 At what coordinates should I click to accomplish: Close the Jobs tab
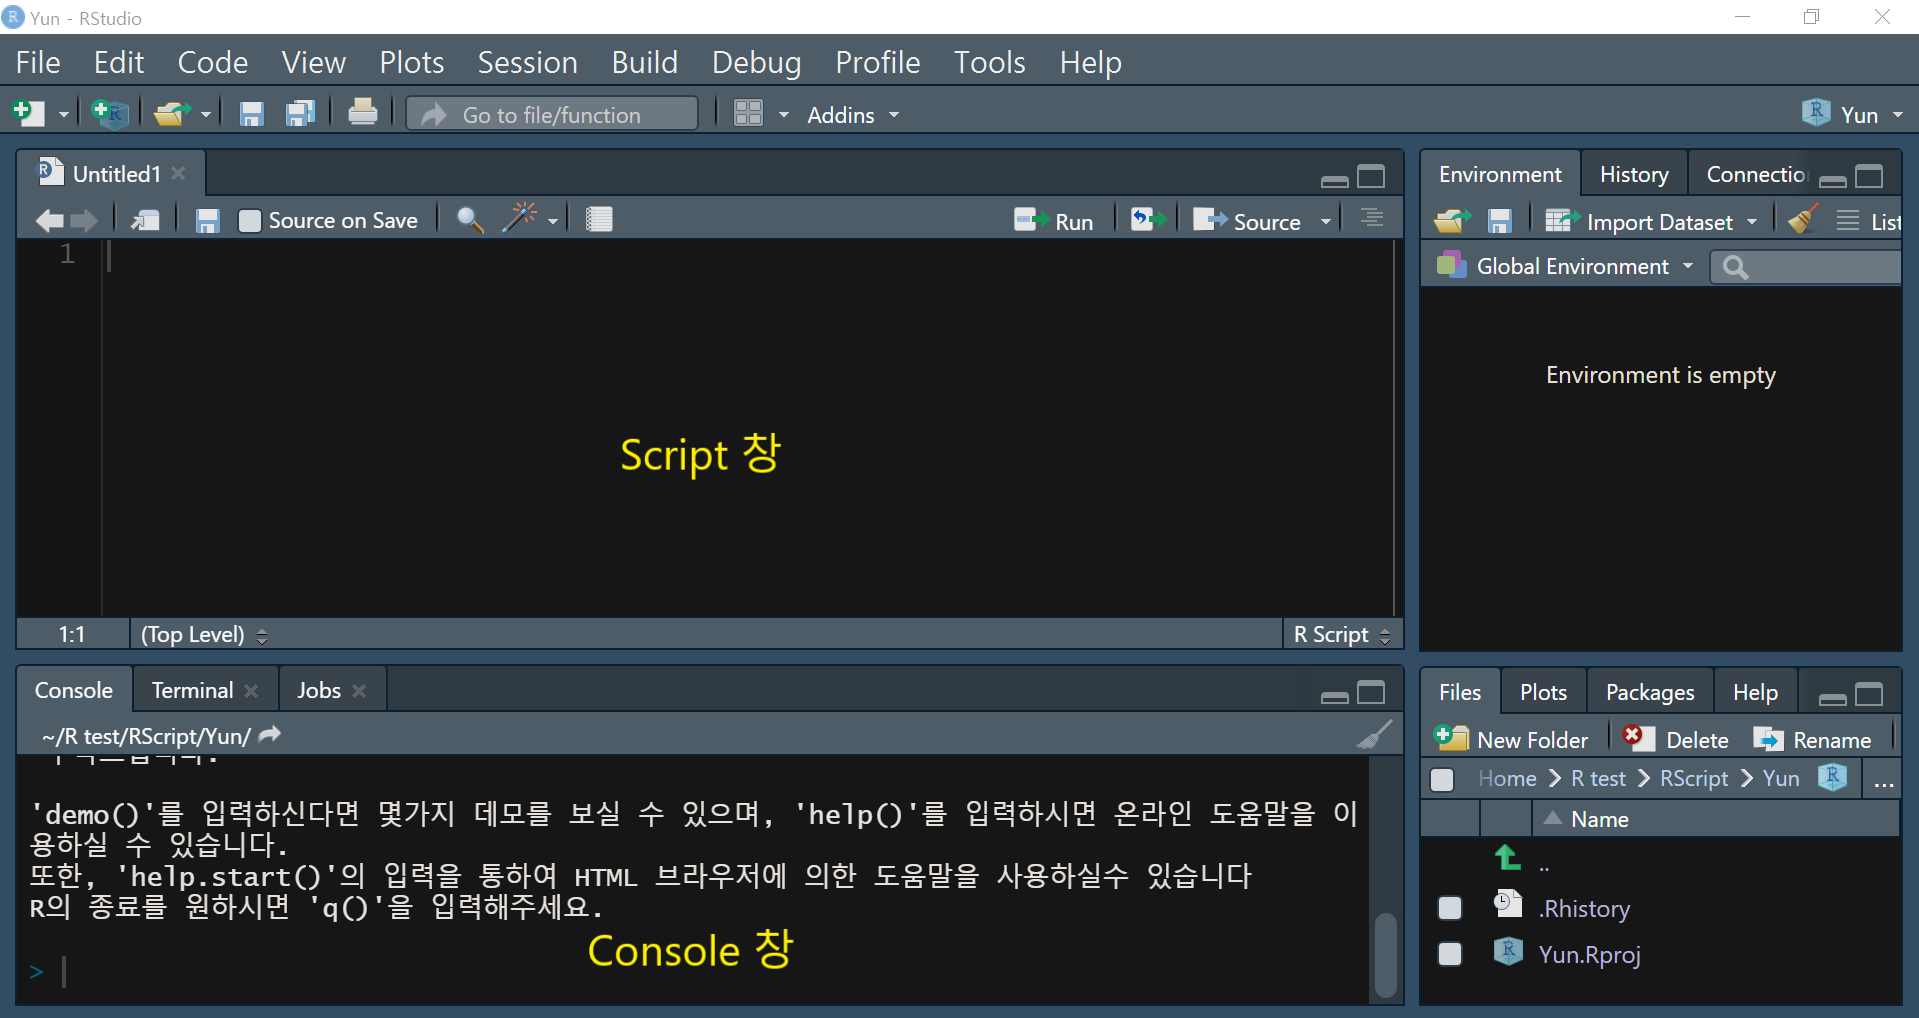360,691
